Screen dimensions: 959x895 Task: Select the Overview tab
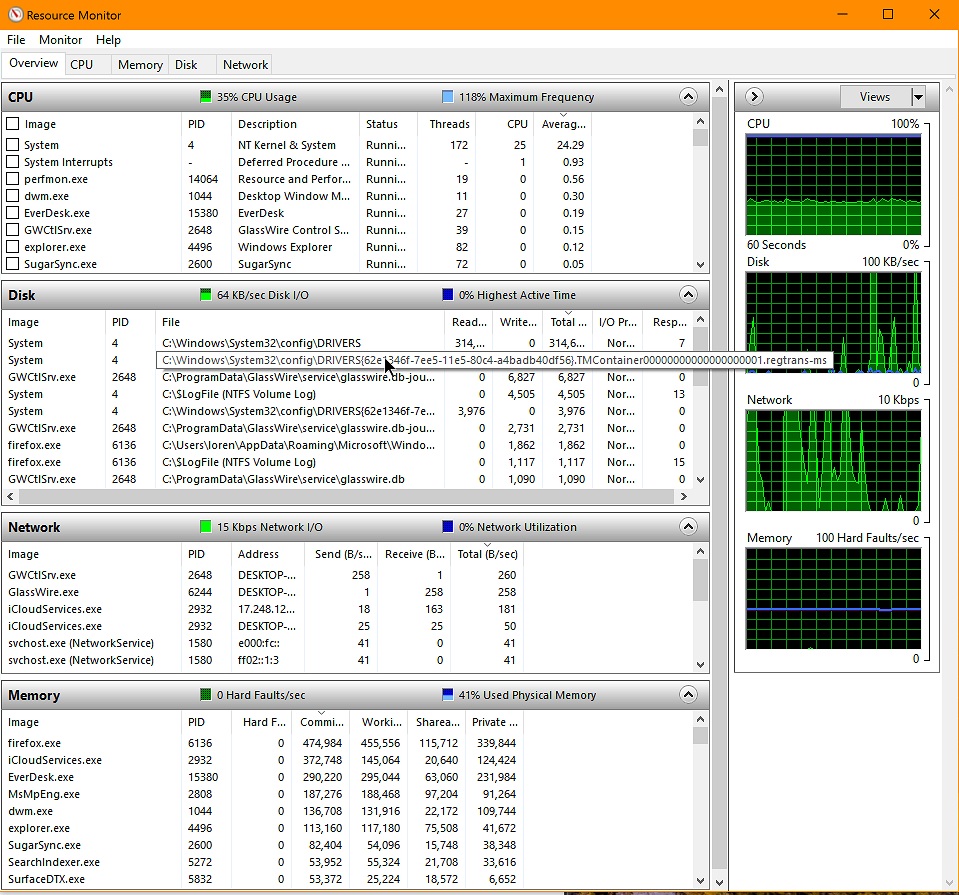pyautogui.click(x=34, y=64)
